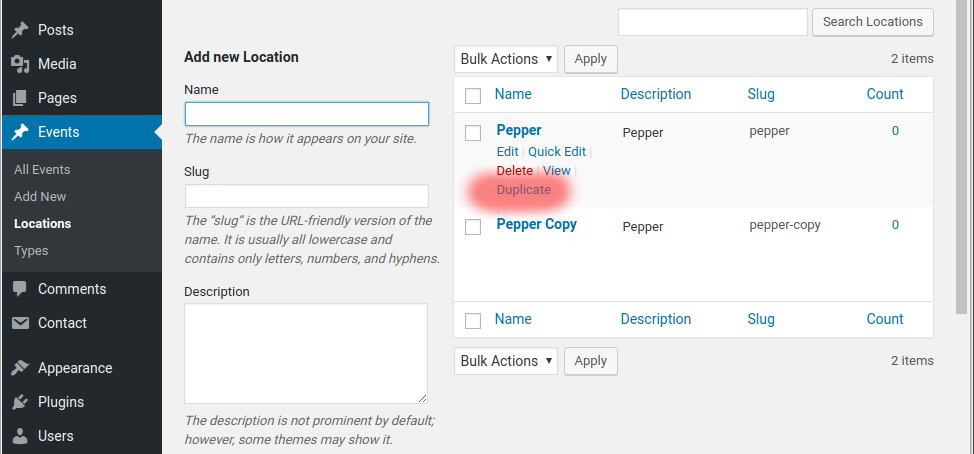This screenshot has width=974, height=454.
Task: Open the bottom Bulk Actions dropdown
Action: click(x=506, y=361)
